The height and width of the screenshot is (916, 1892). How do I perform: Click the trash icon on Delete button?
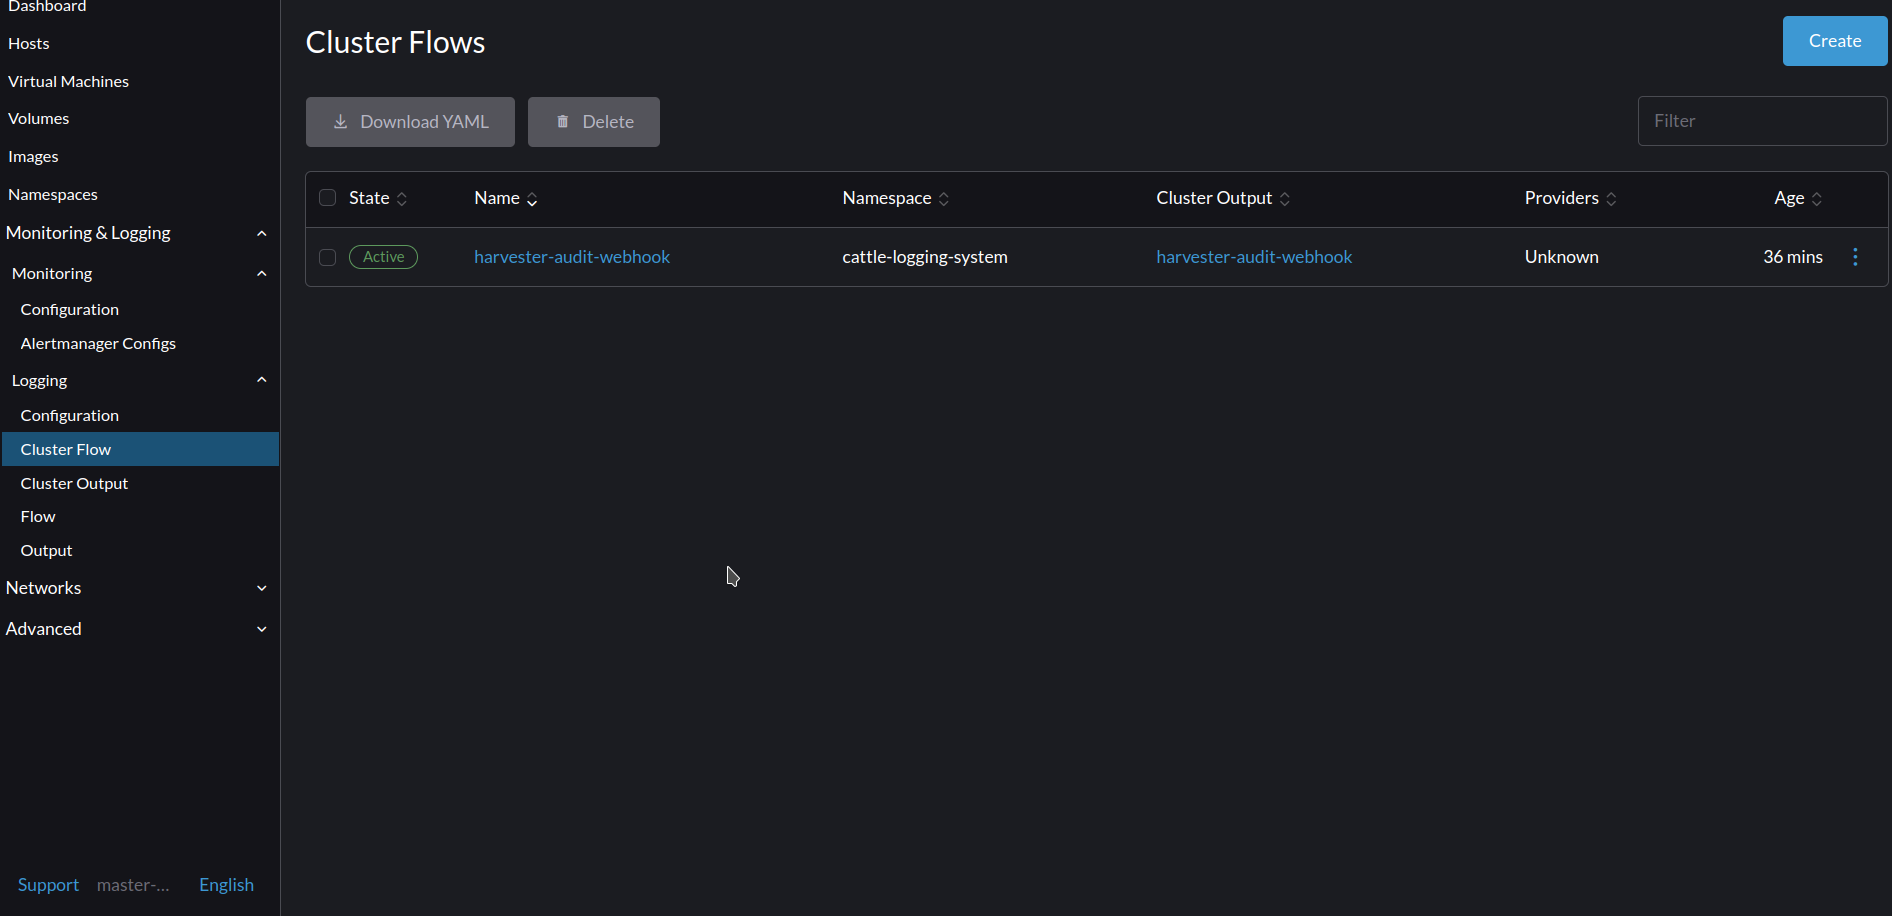(x=562, y=121)
